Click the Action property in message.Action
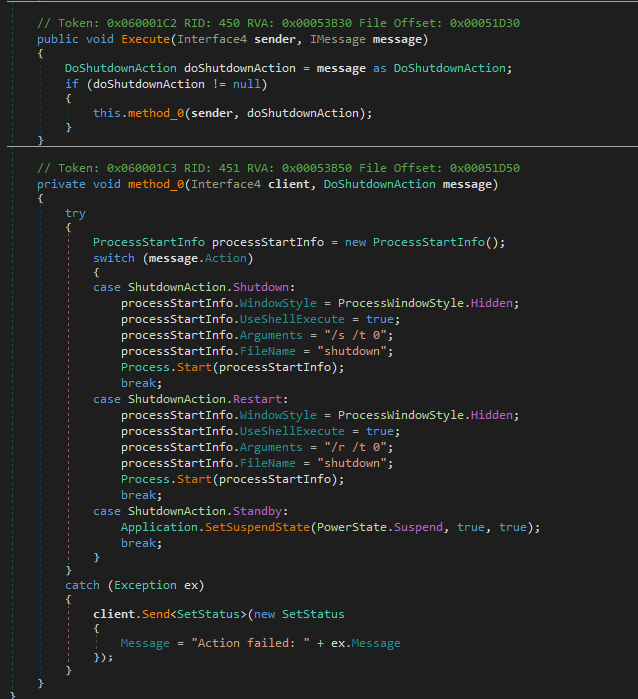638x699 pixels. coord(226,258)
